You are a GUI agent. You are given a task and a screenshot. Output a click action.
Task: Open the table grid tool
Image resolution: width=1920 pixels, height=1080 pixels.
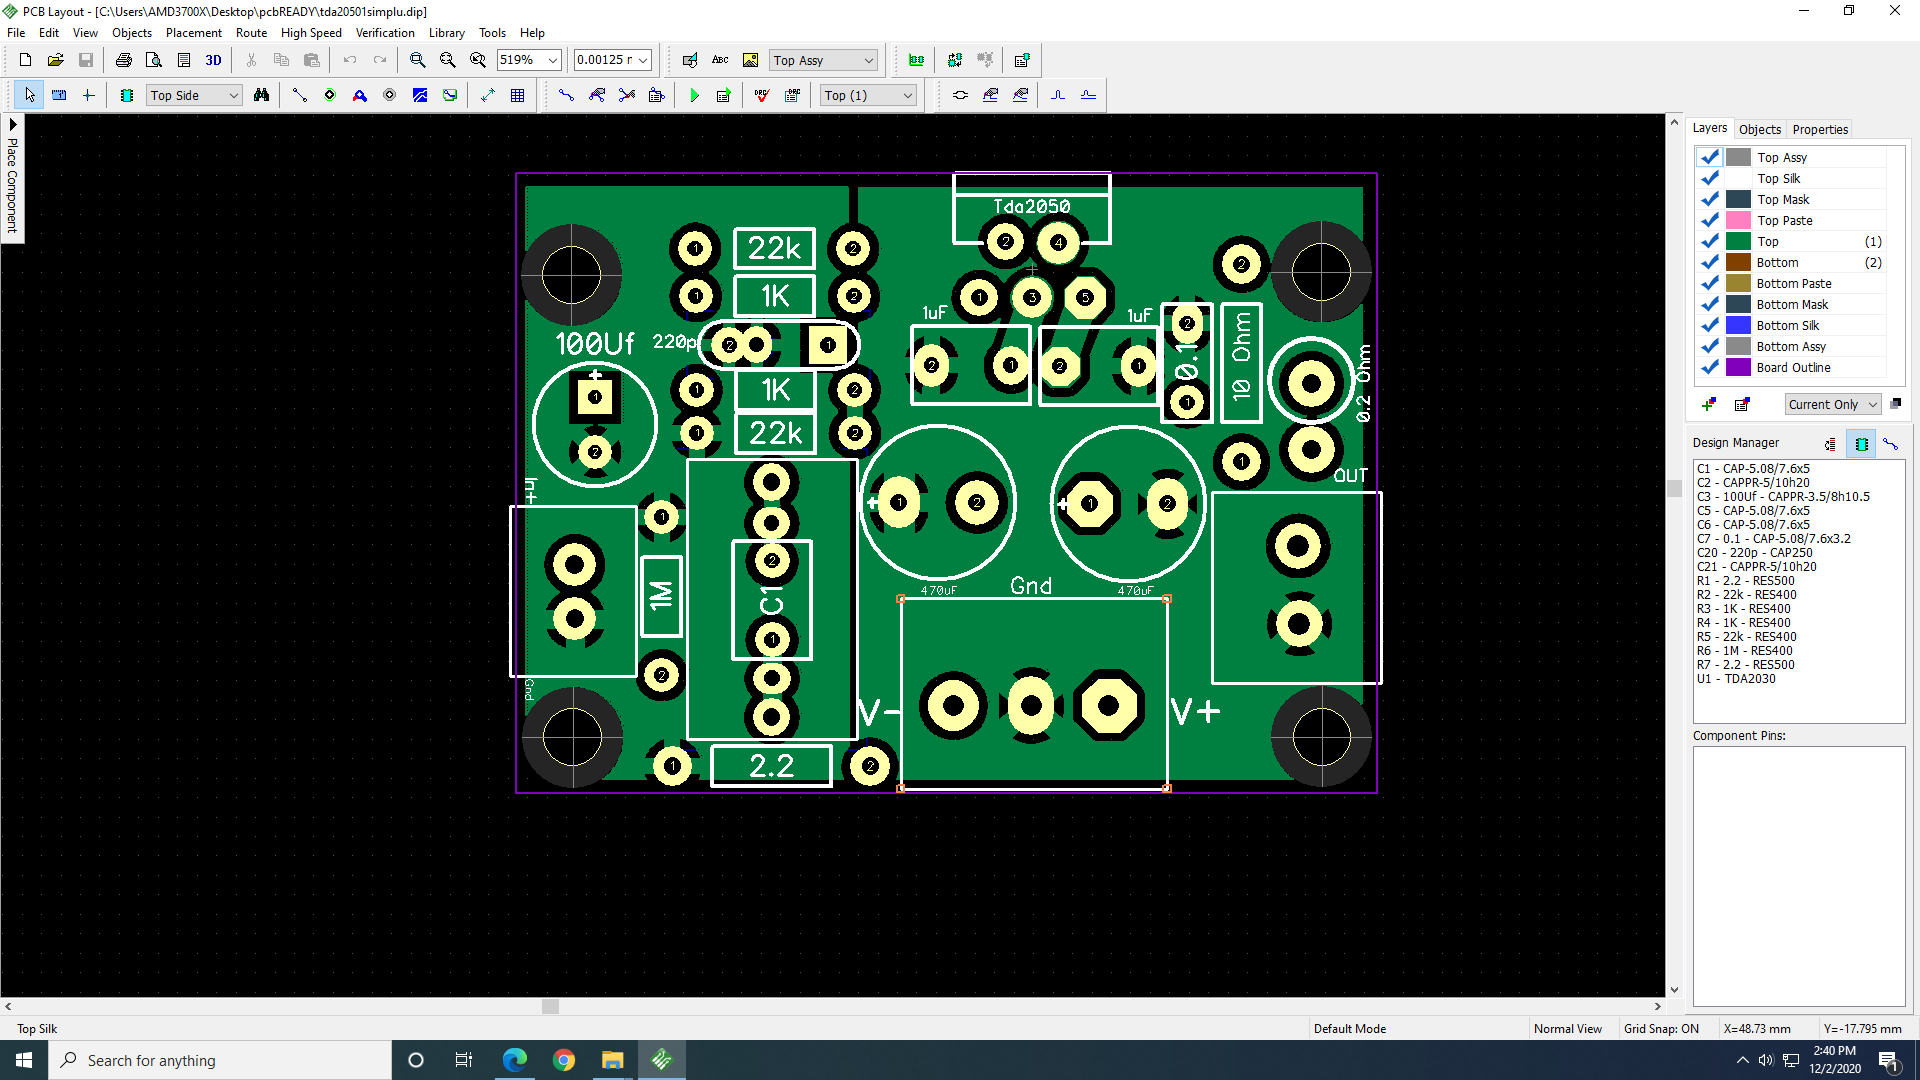click(x=518, y=95)
